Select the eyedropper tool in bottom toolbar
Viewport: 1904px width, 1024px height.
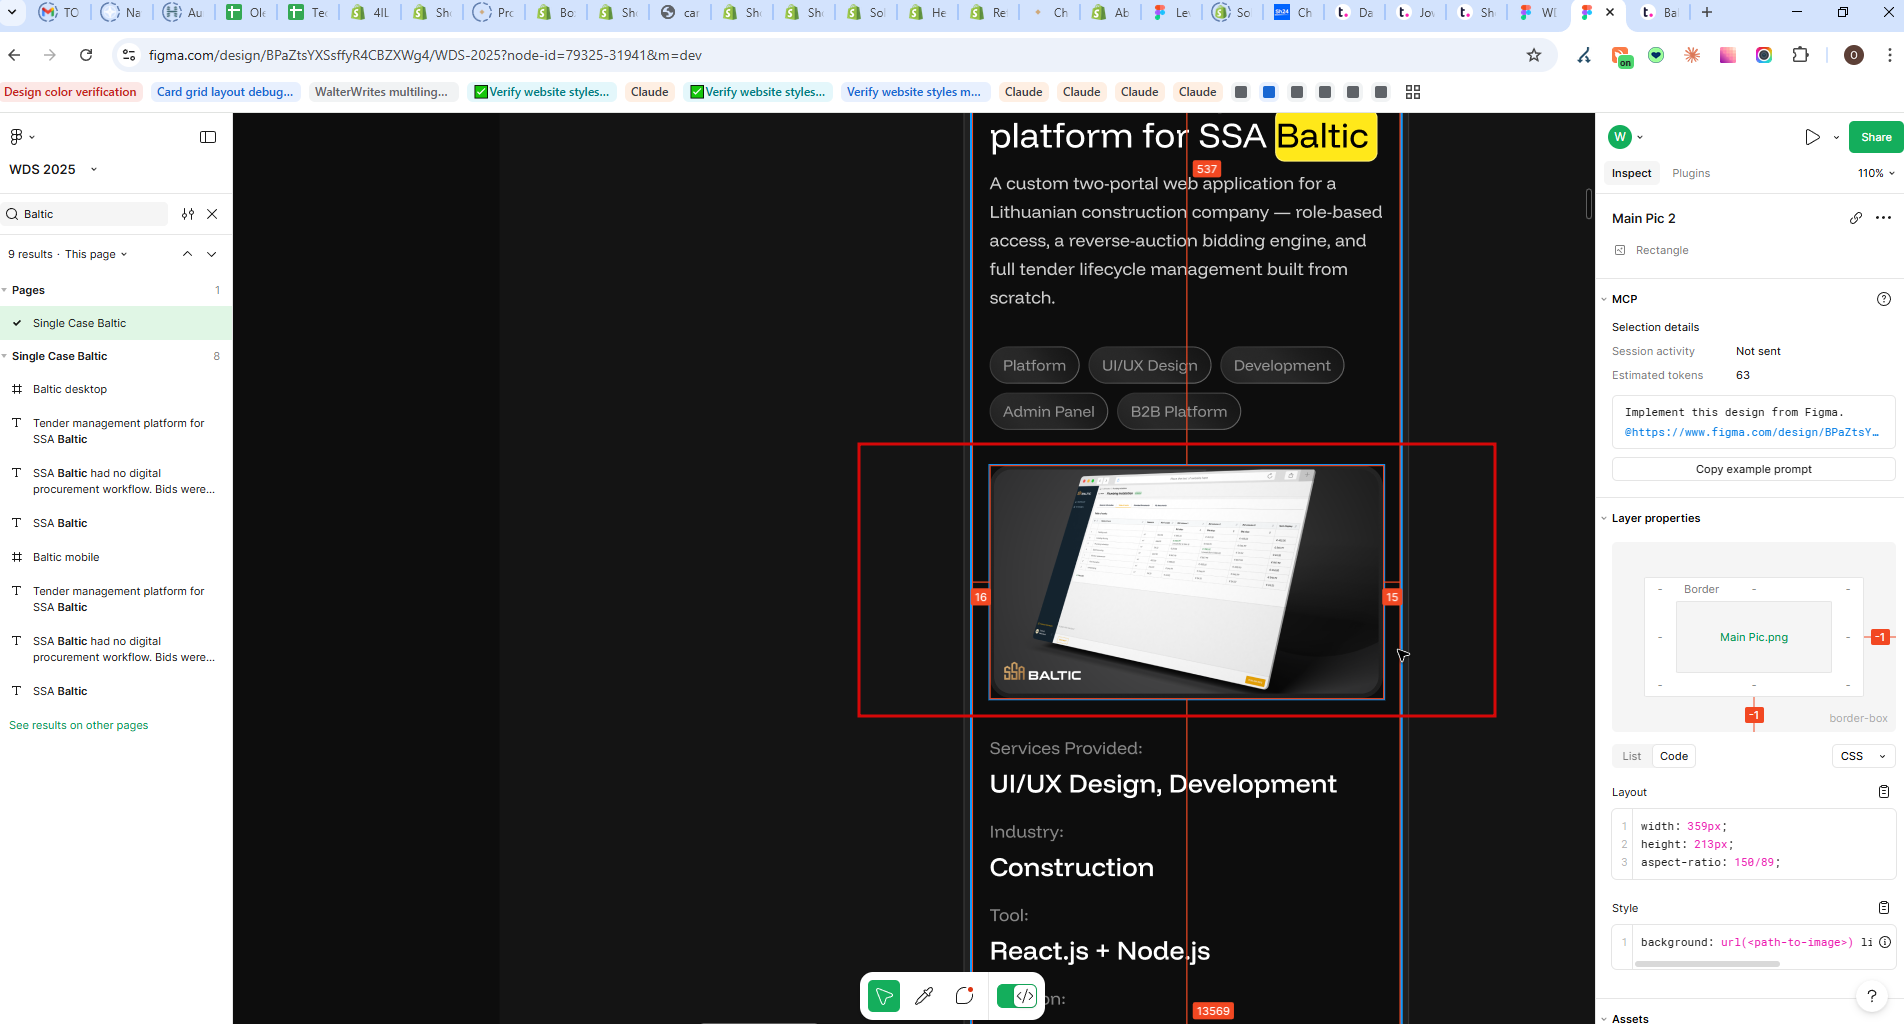pos(924,996)
